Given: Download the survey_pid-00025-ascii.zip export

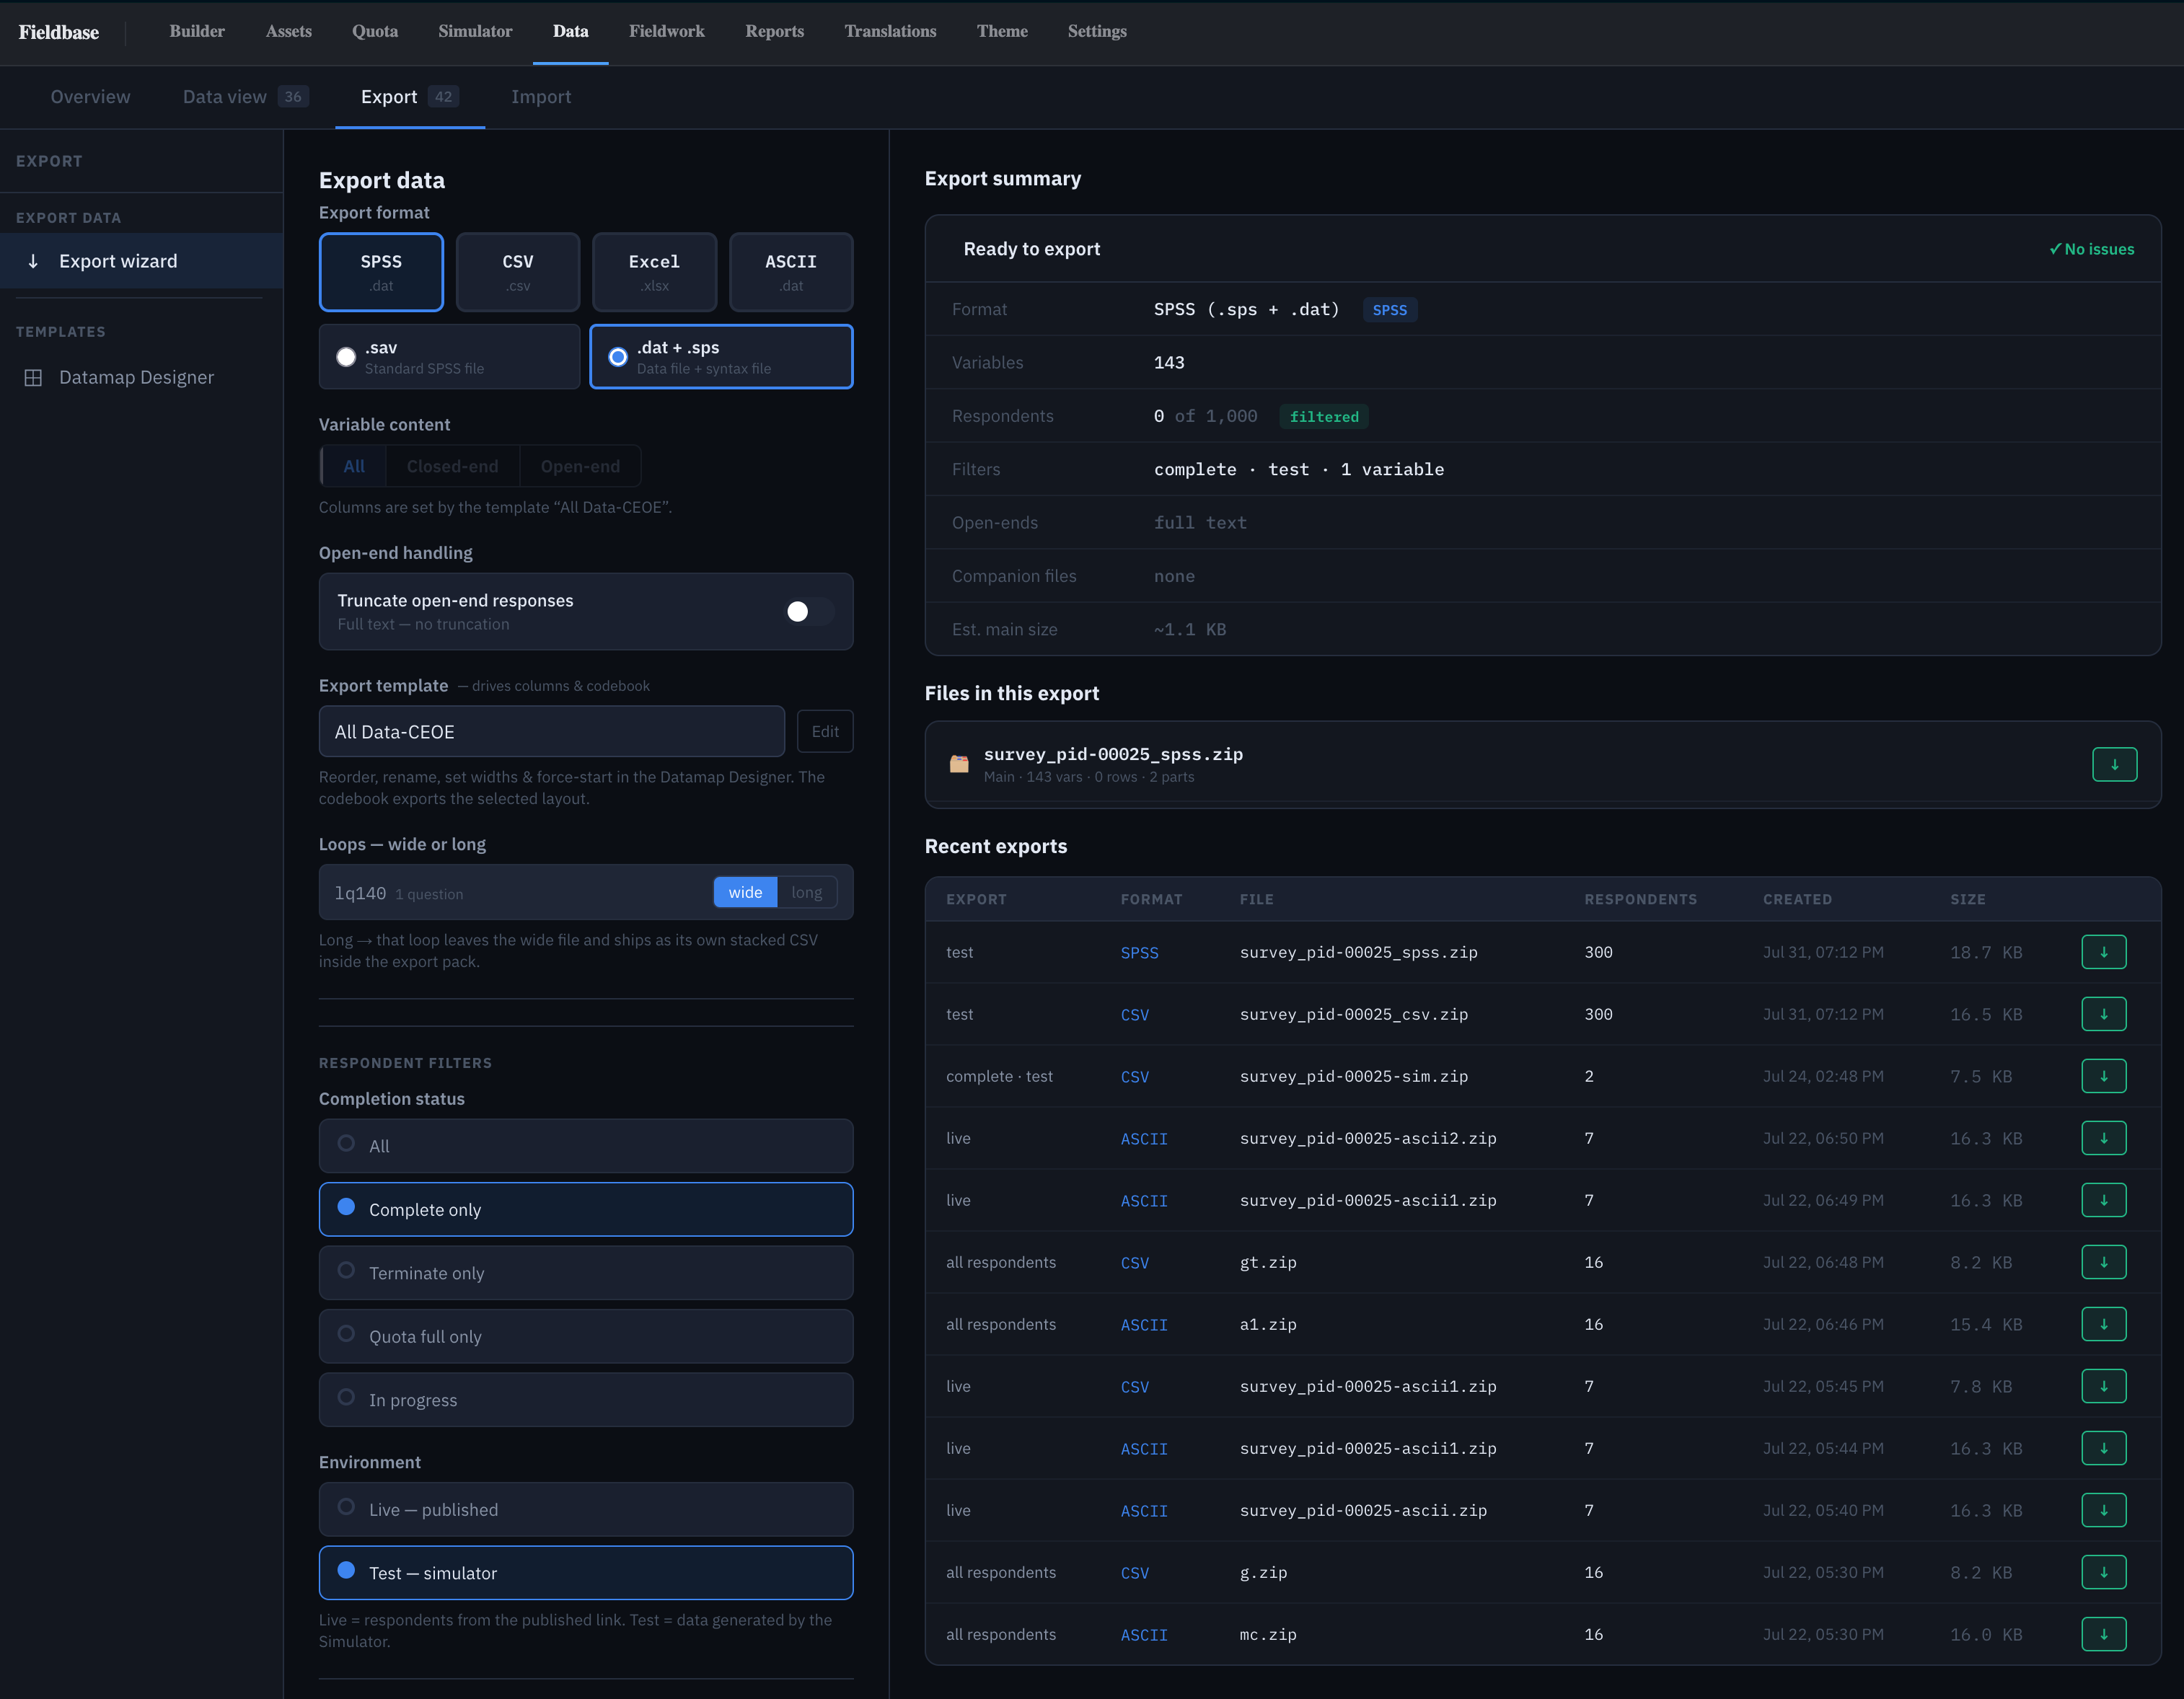Looking at the screenshot, I should pos(2103,1510).
